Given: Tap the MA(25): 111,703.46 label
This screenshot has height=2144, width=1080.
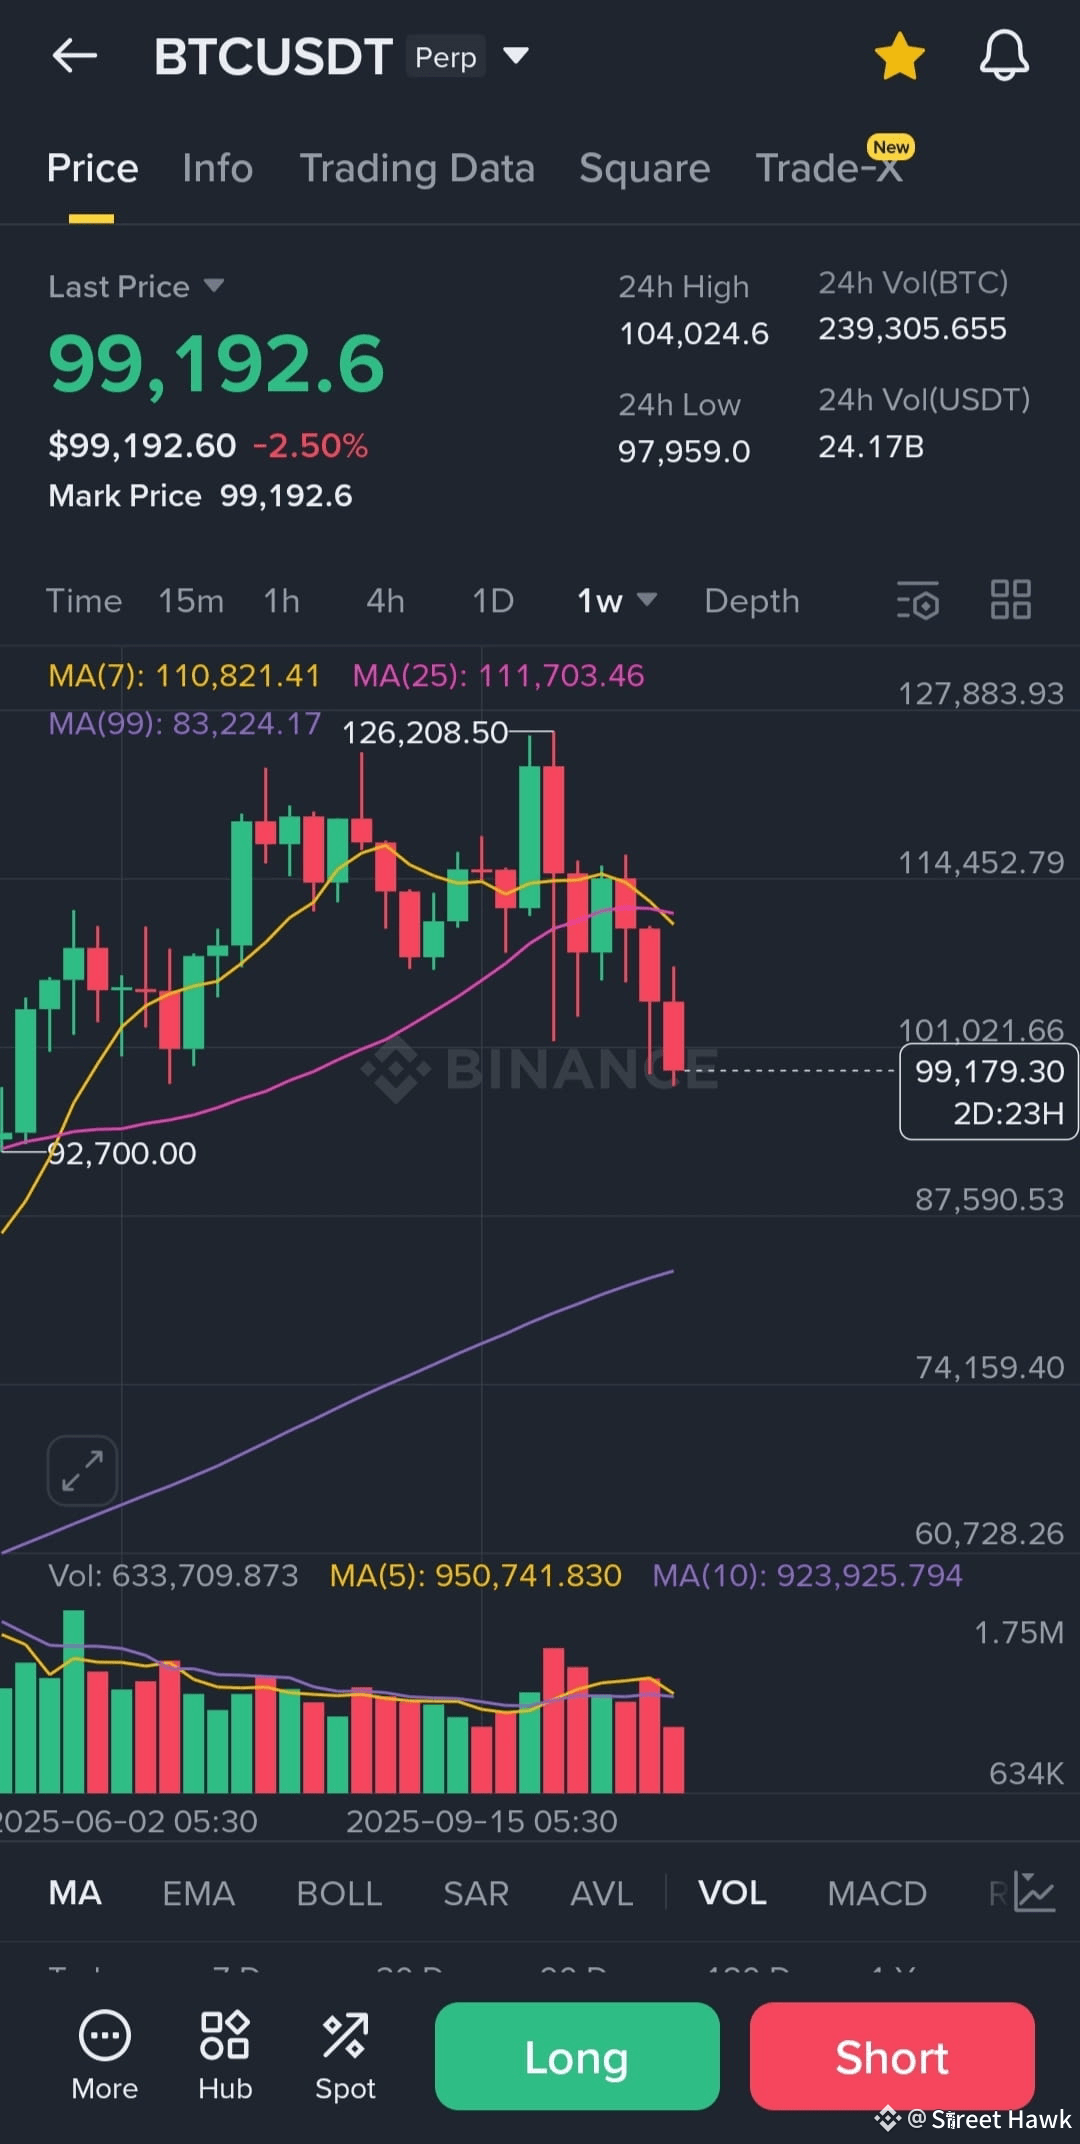Looking at the screenshot, I should (498, 676).
